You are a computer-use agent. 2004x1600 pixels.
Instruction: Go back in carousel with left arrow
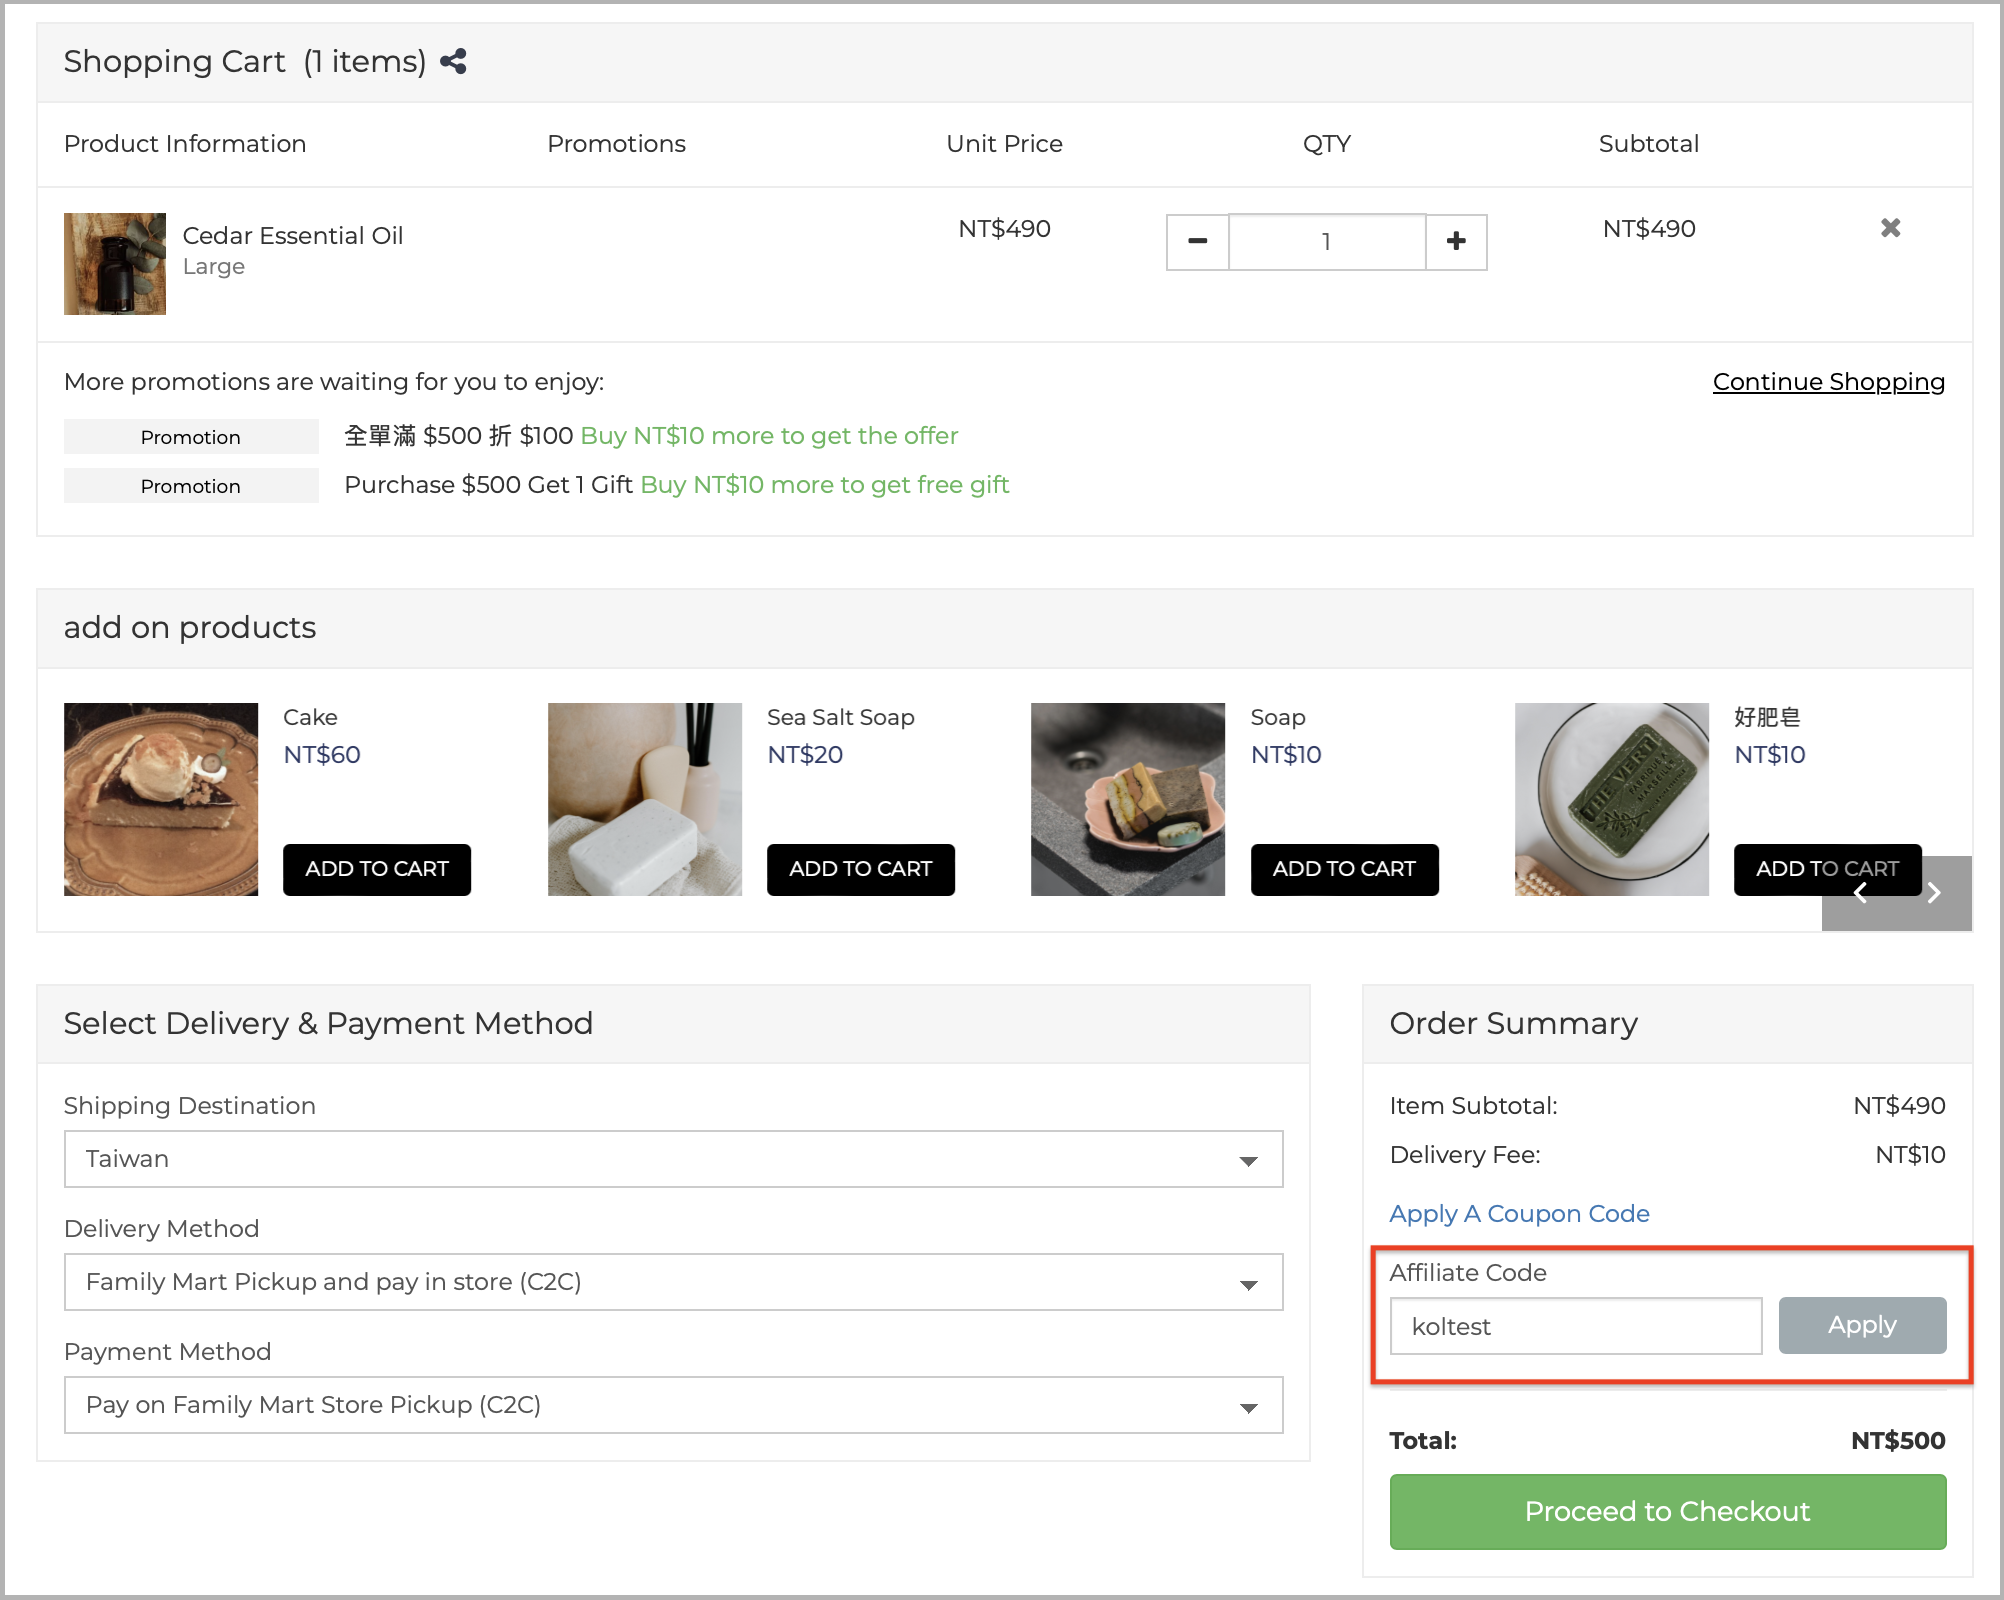tap(1860, 893)
